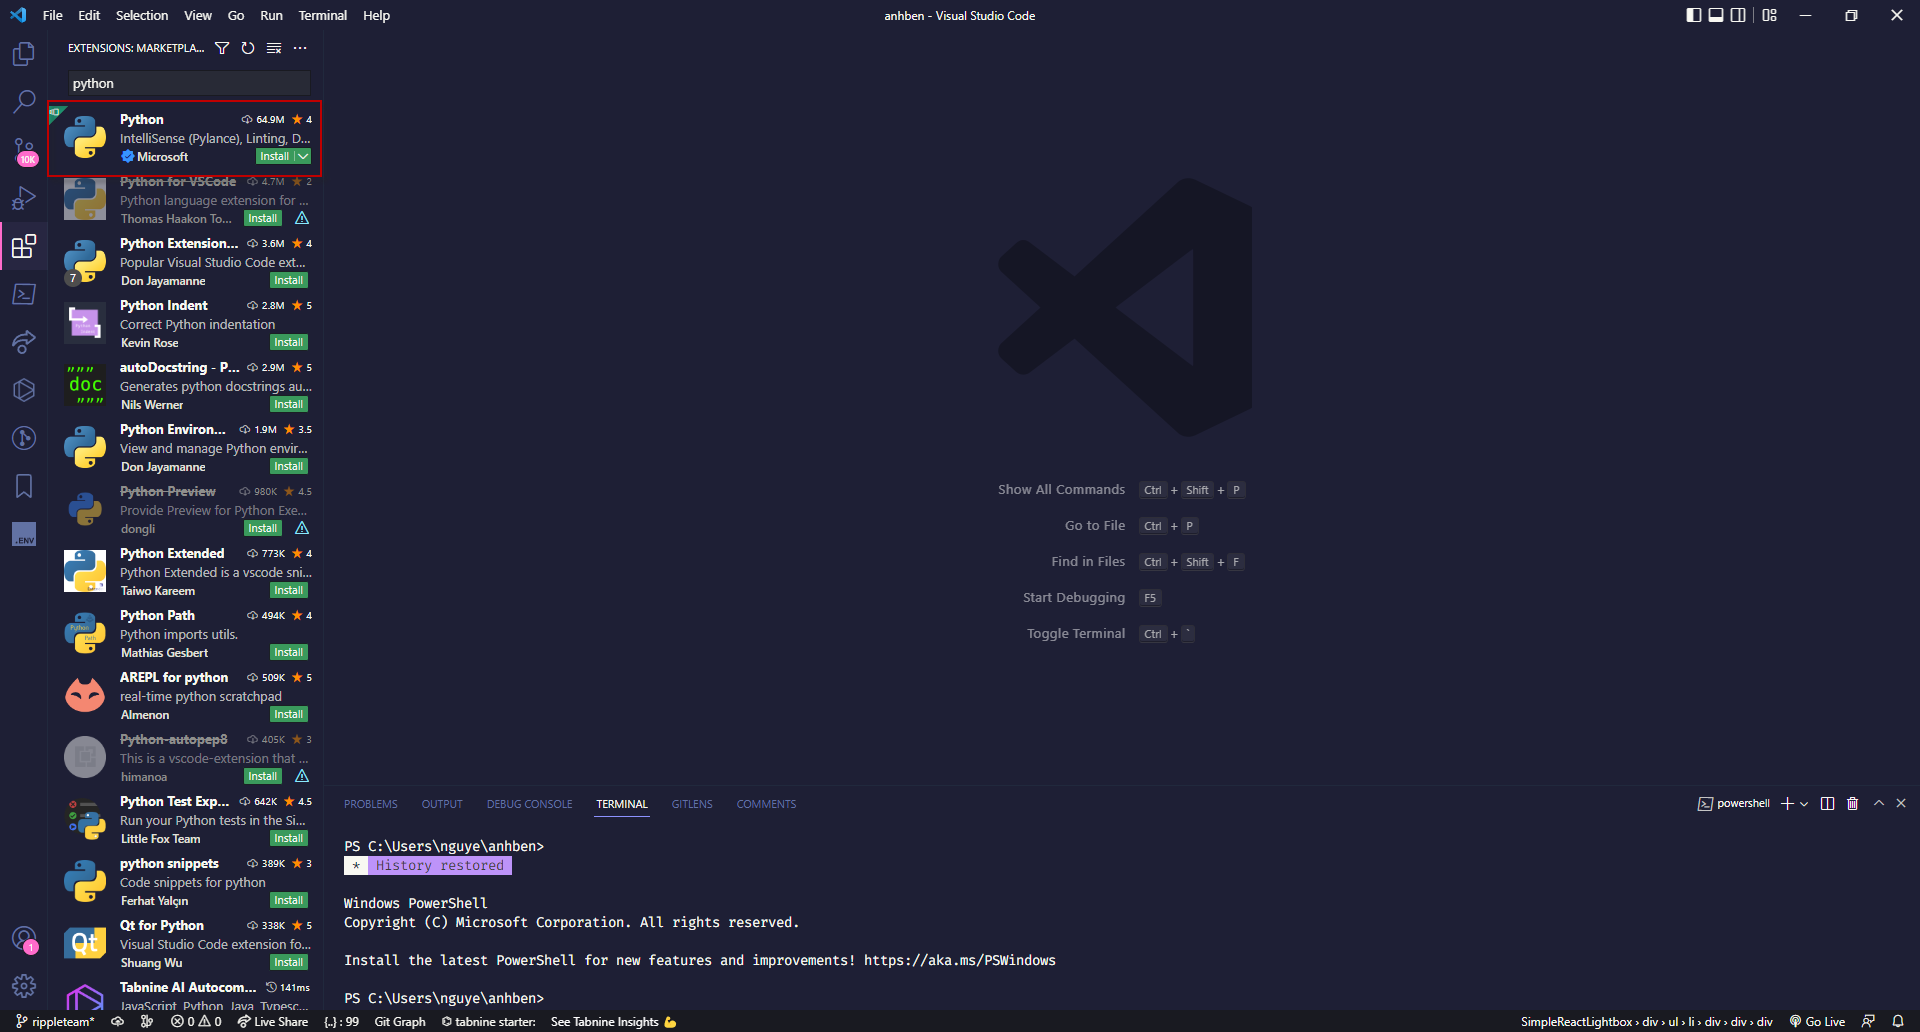Image resolution: width=1920 pixels, height=1032 pixels.
Task: Open the Terminal menu
Action: [322, 15]
